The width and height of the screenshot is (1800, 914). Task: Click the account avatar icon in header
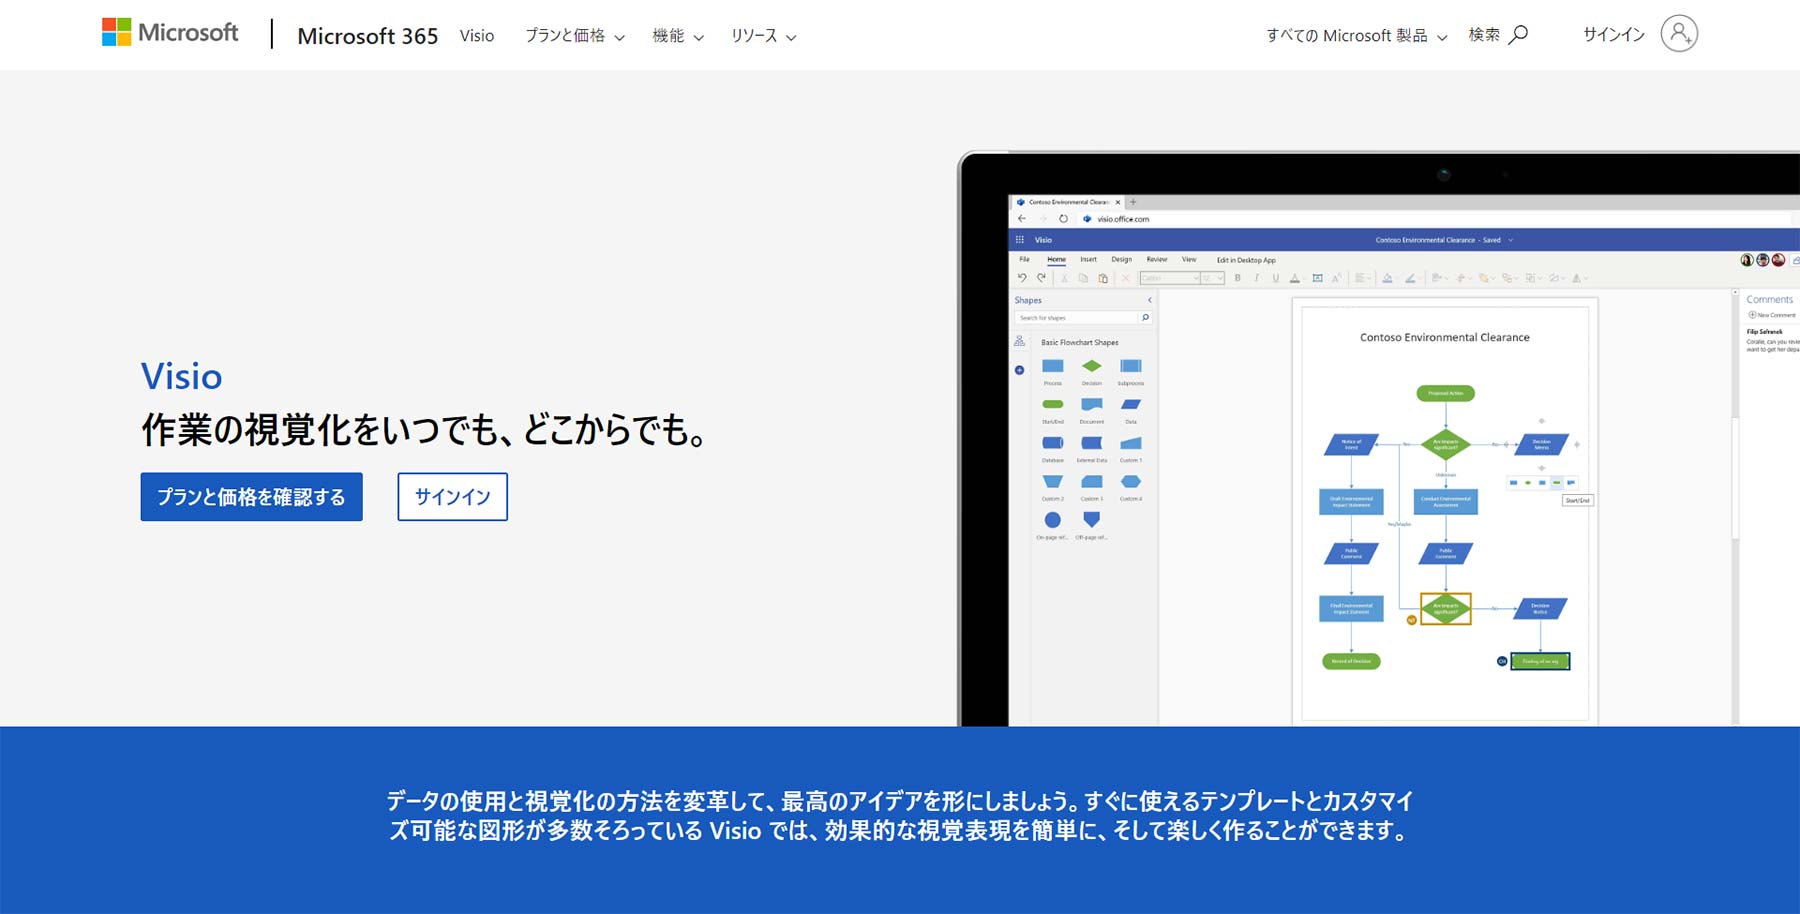click(1679, 34)
